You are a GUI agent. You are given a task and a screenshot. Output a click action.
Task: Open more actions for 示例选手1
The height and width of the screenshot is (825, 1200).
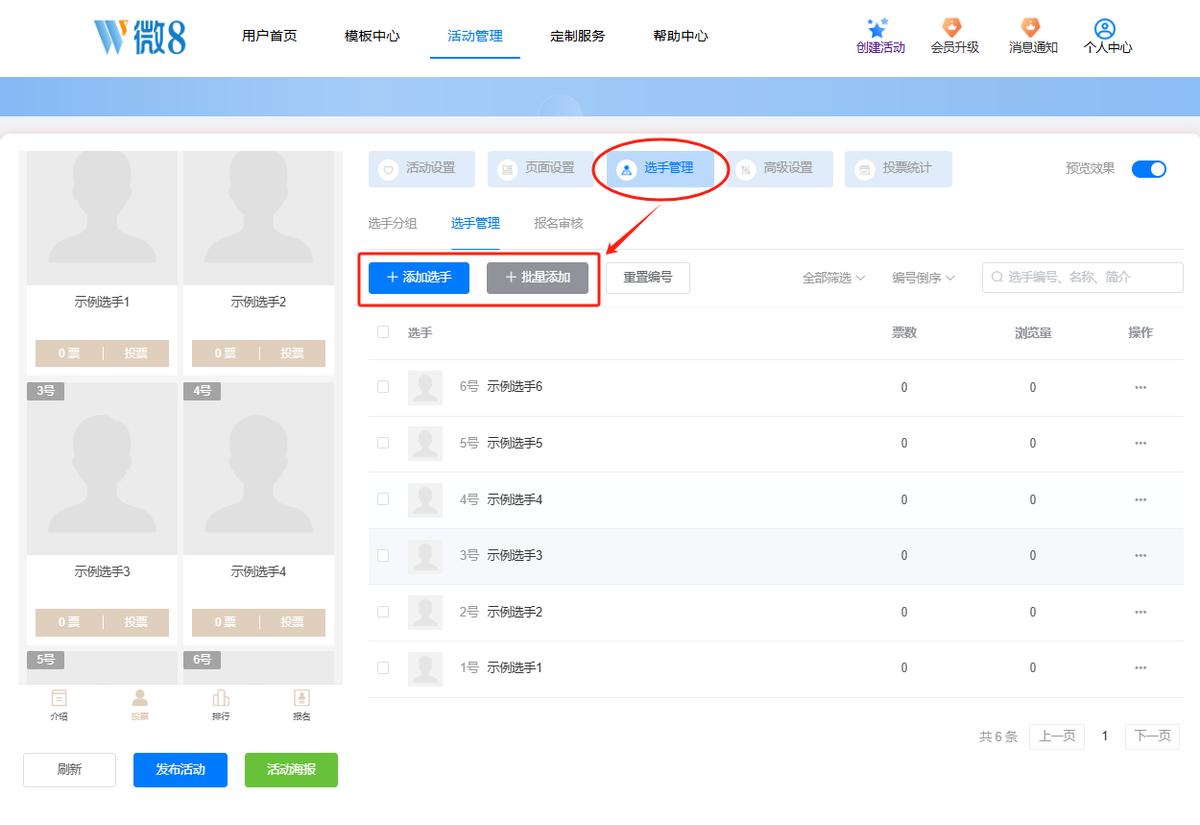coord(1140,667)
